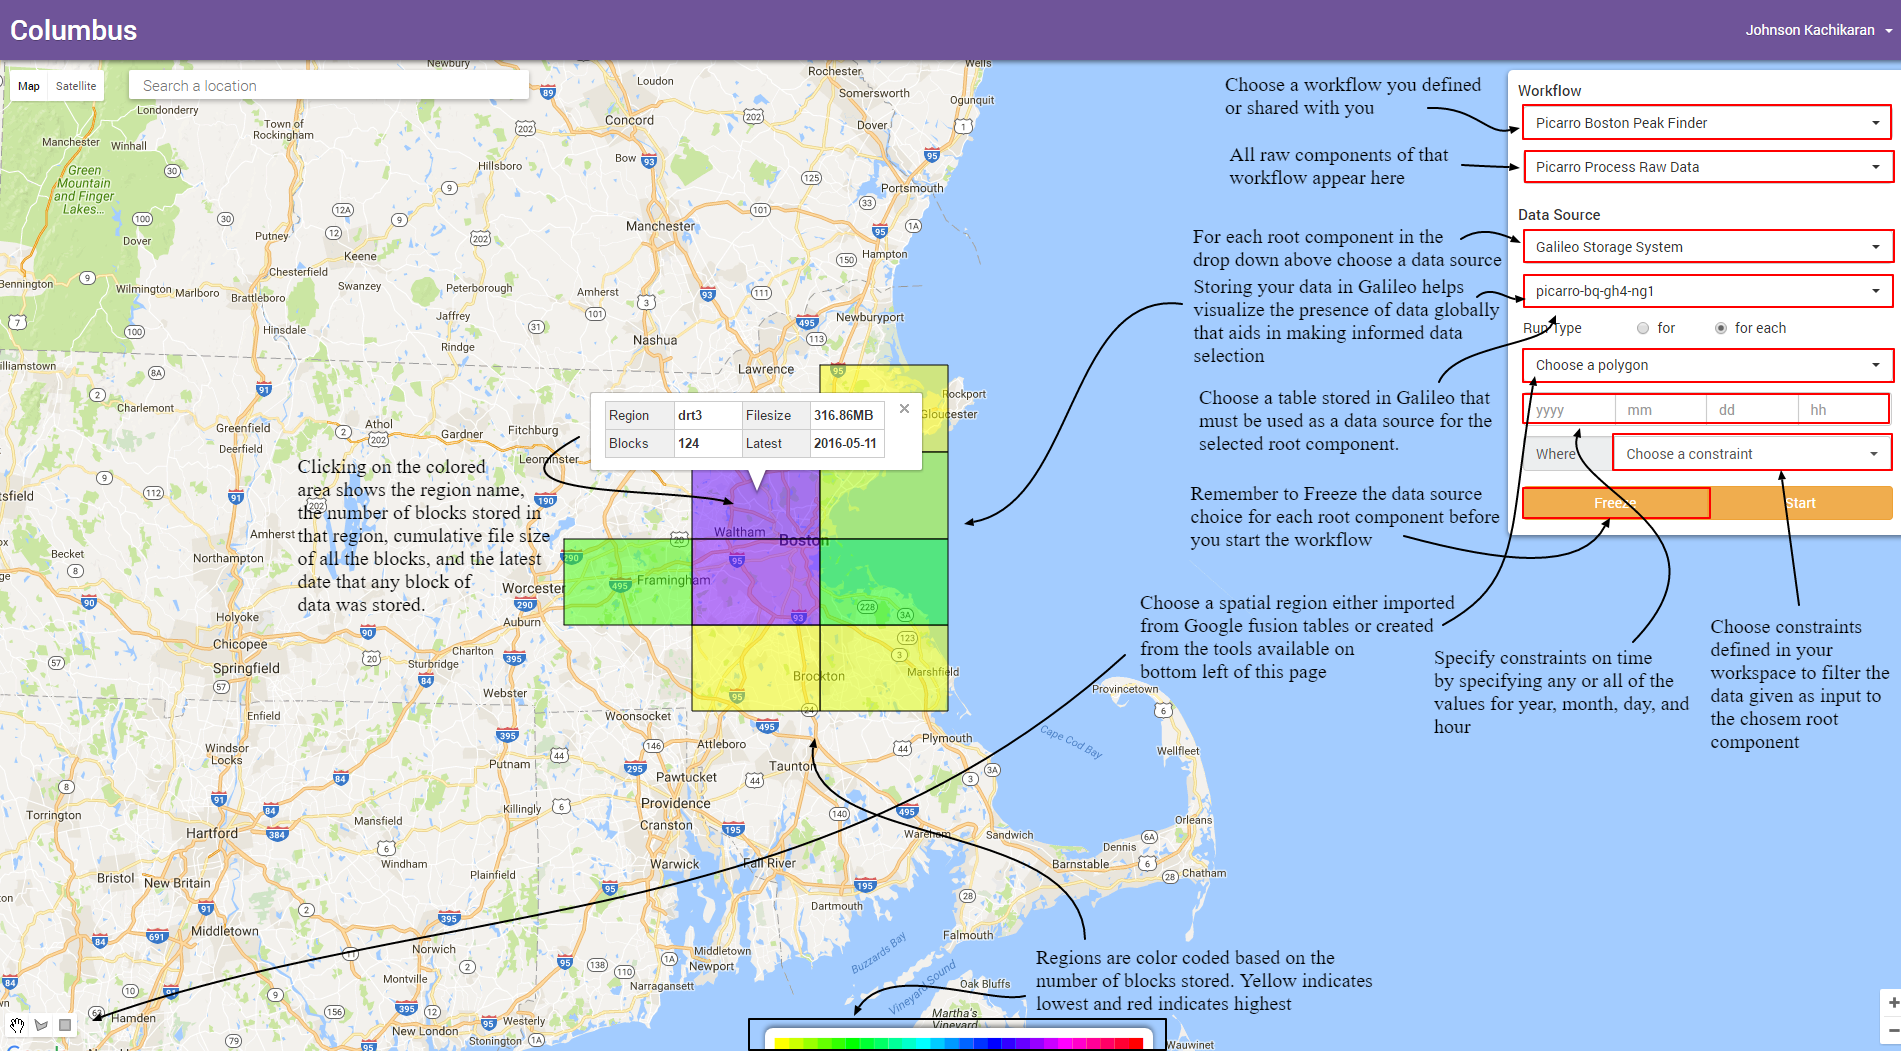This screenshot has height=1051, width=1901.
Task: Click the Search a location field
Action: point(329,86)
